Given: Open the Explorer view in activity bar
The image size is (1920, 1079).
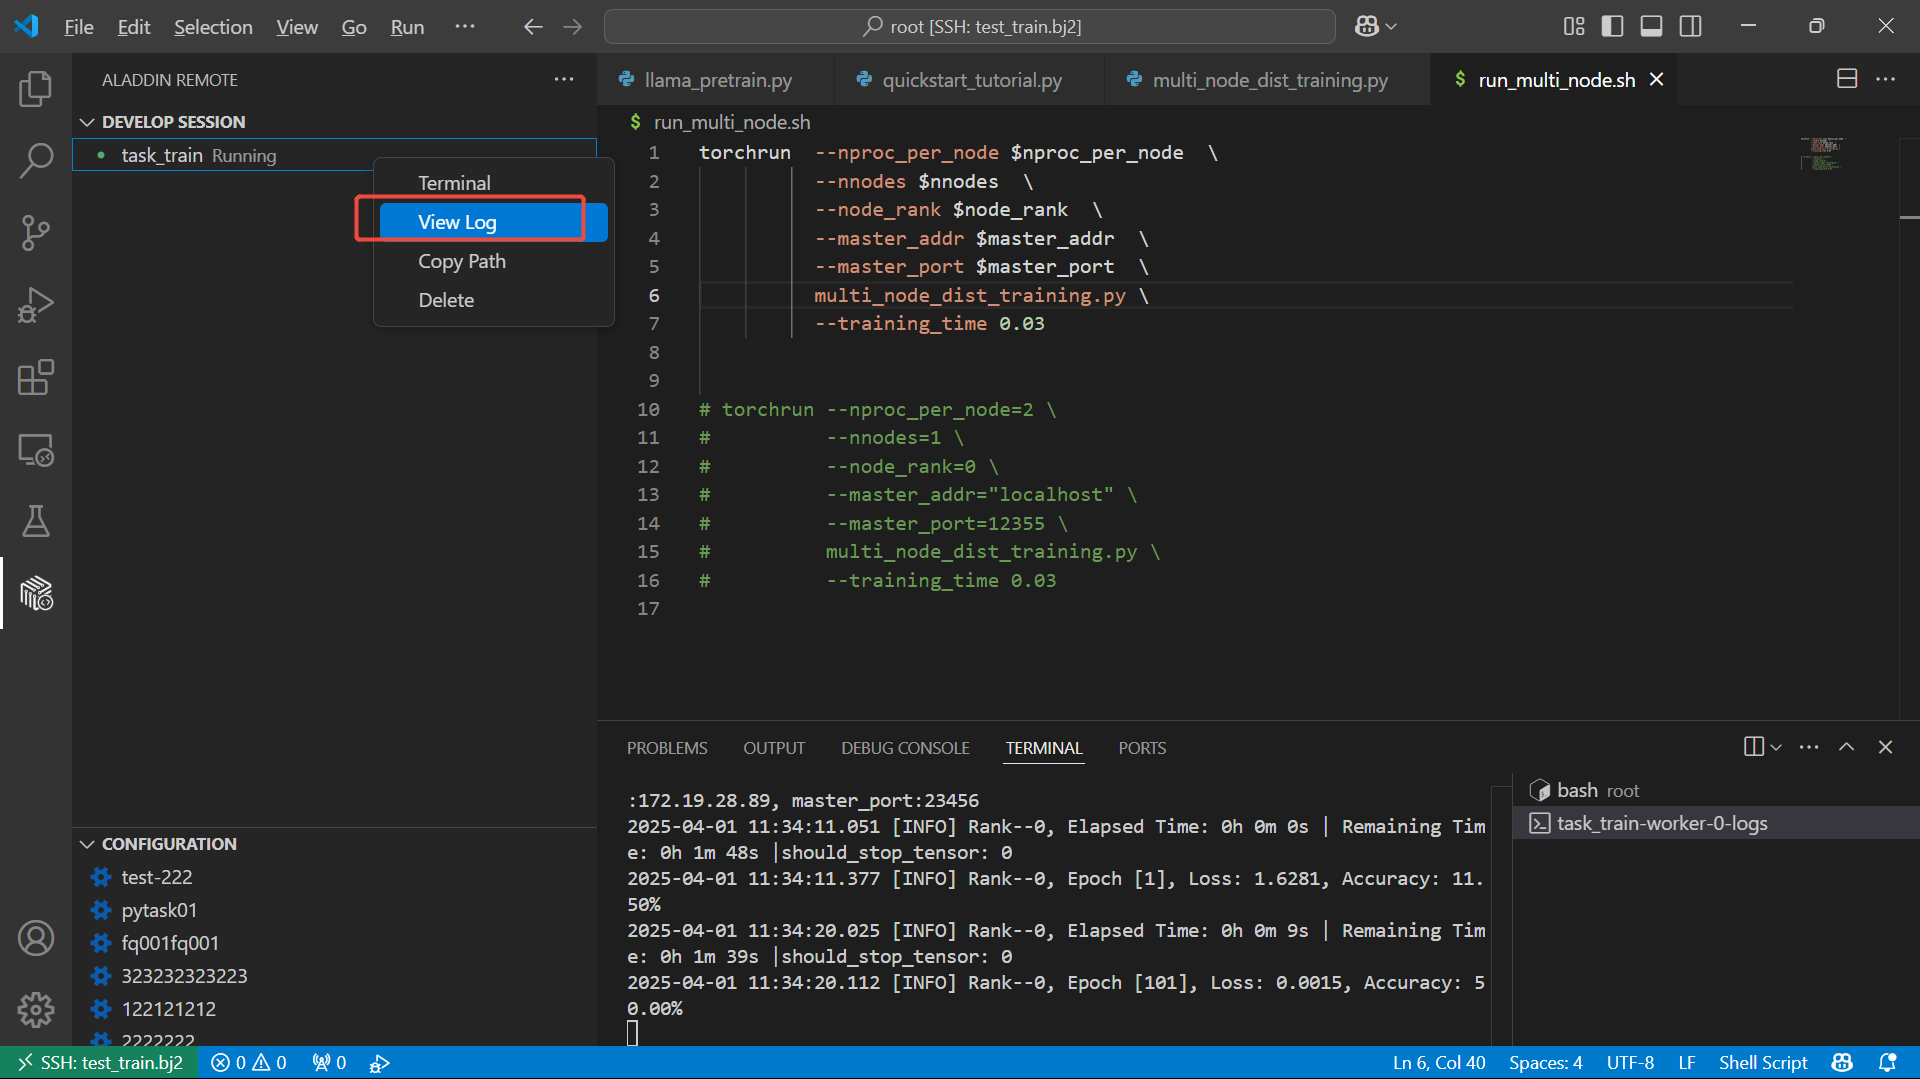Looking at the screenshot, I should (x=36, y=89).
